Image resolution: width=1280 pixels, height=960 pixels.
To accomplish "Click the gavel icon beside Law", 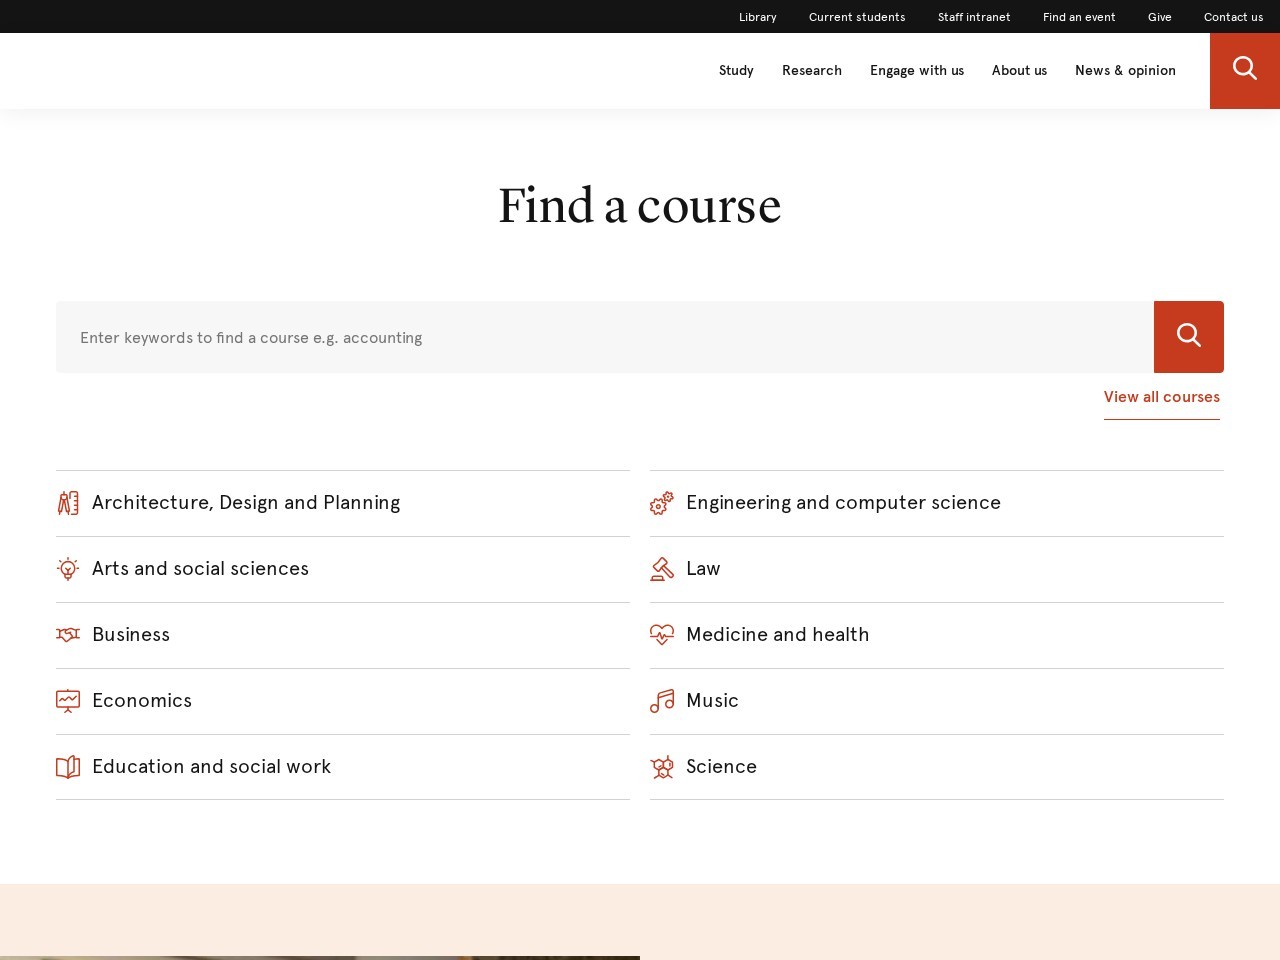I will pyautogui.click(x=662, y=569).
